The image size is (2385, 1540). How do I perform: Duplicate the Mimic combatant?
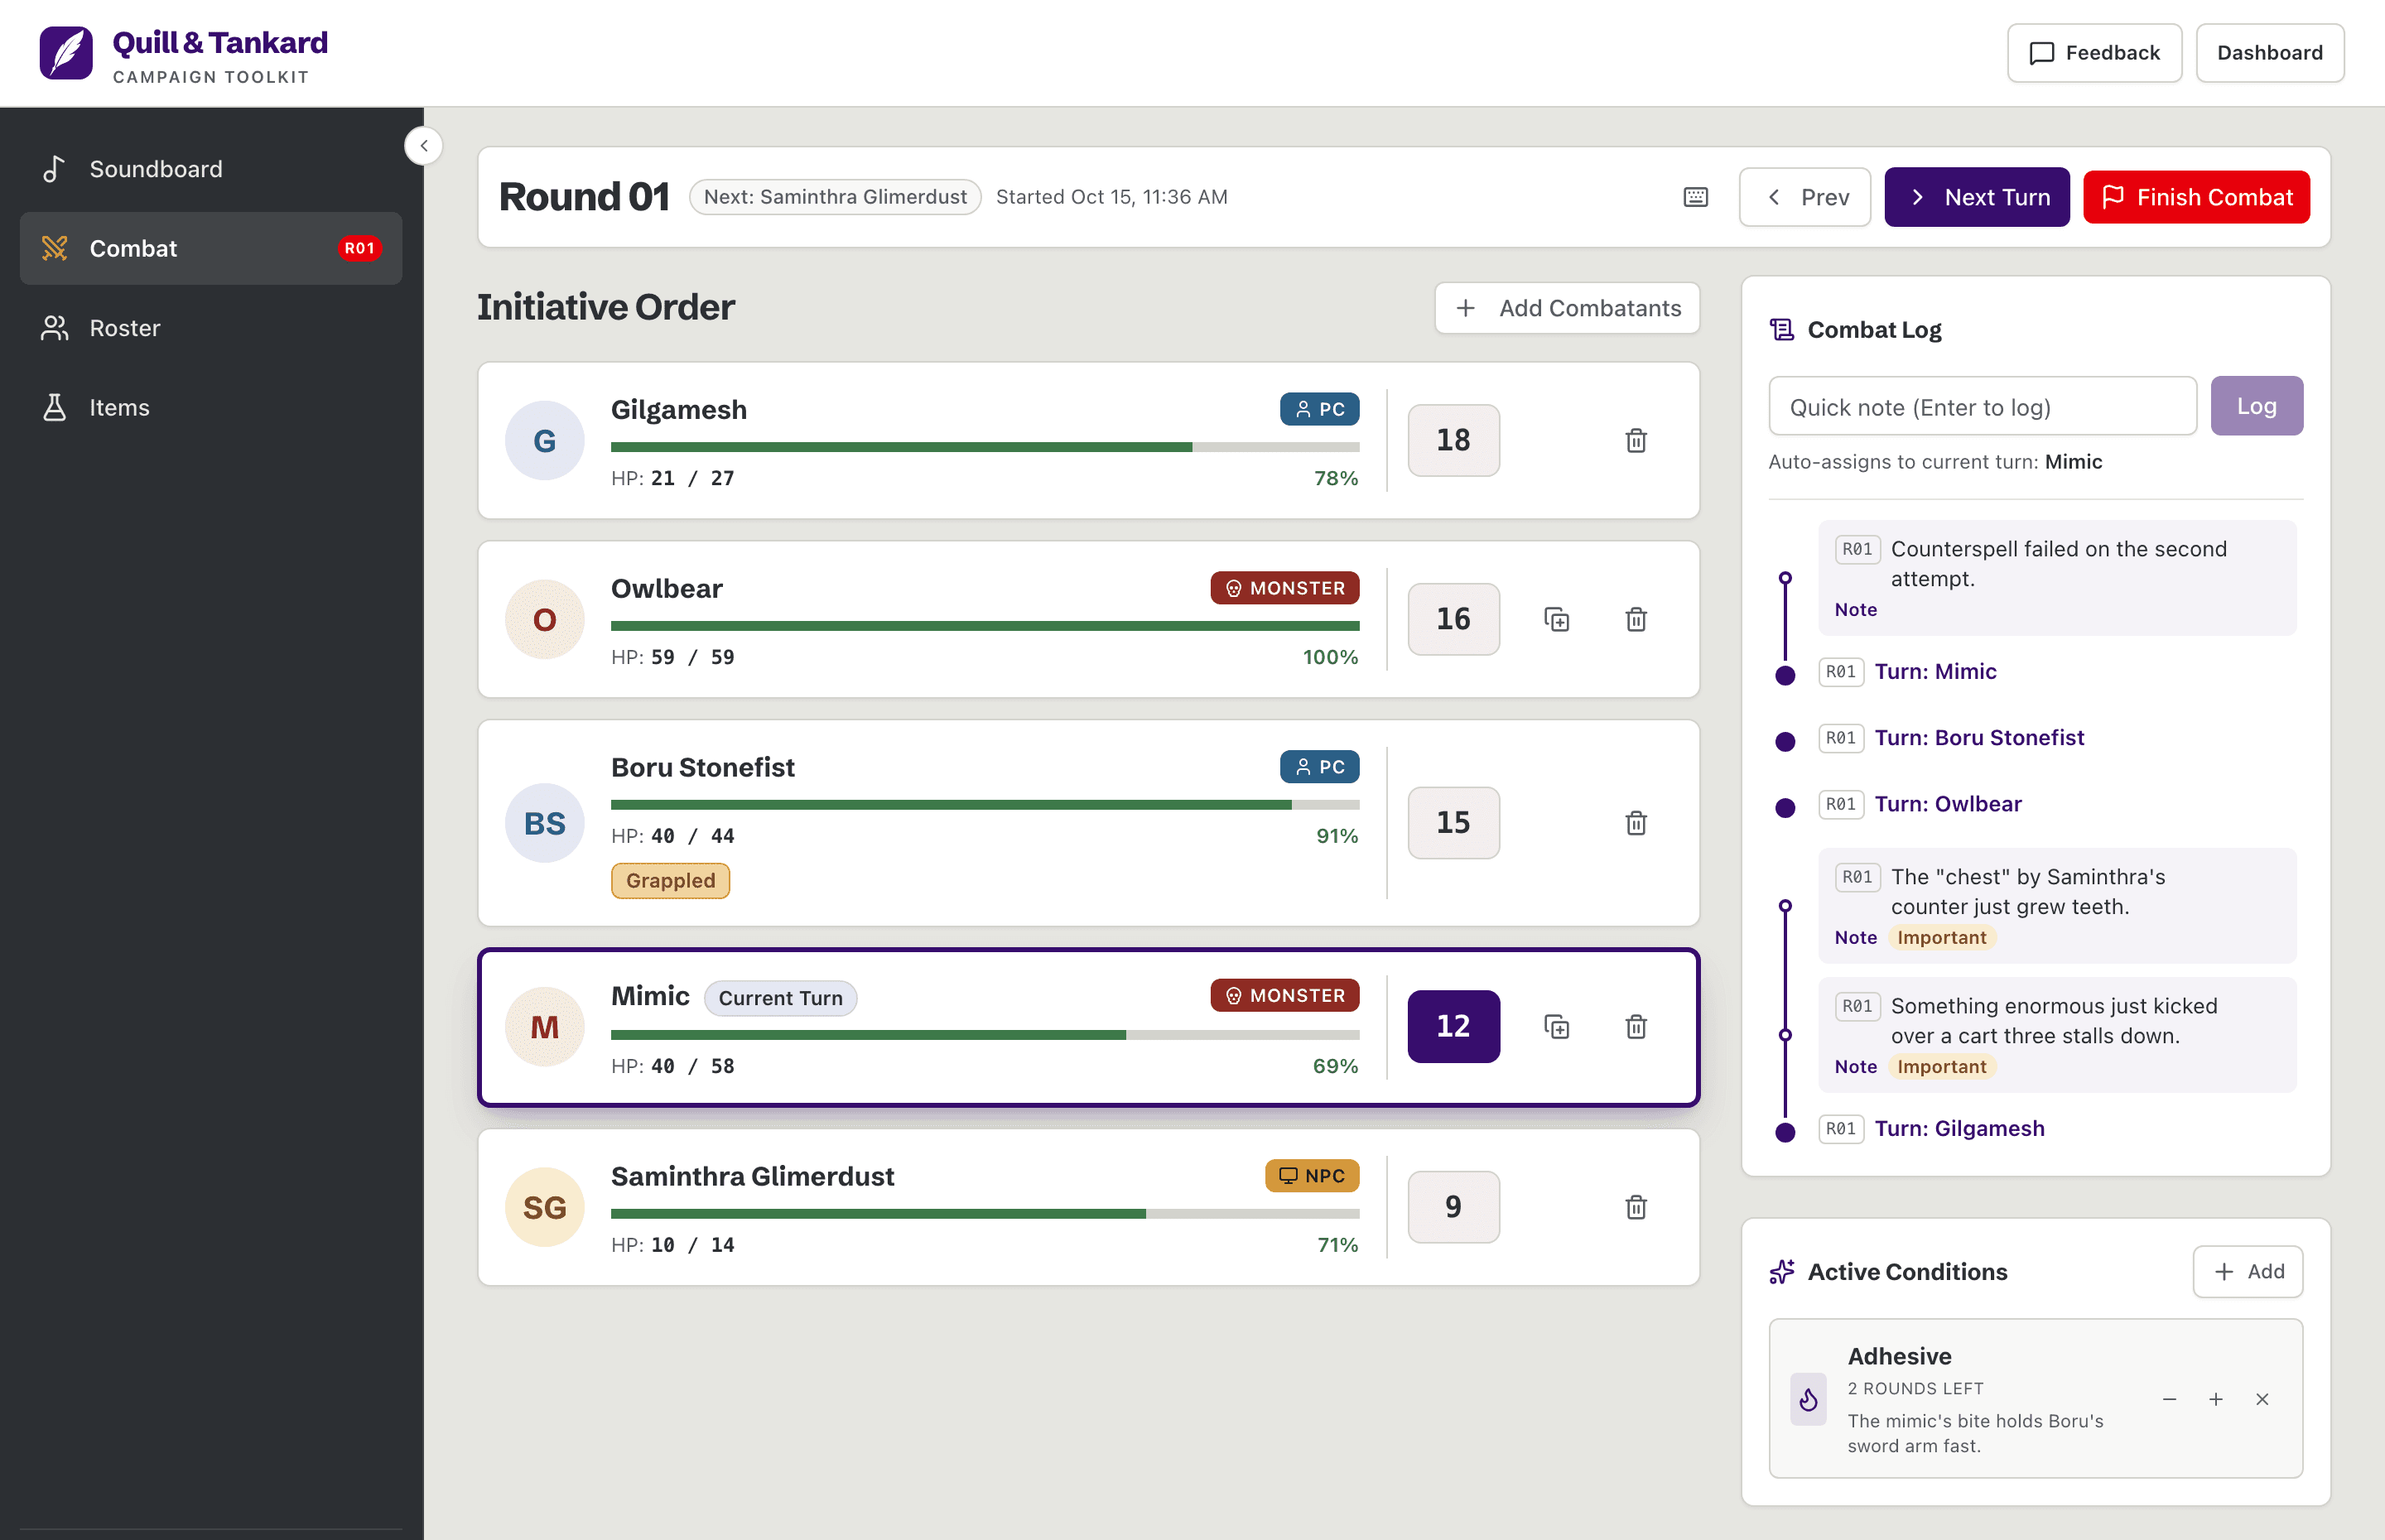coord(1556,1026)
